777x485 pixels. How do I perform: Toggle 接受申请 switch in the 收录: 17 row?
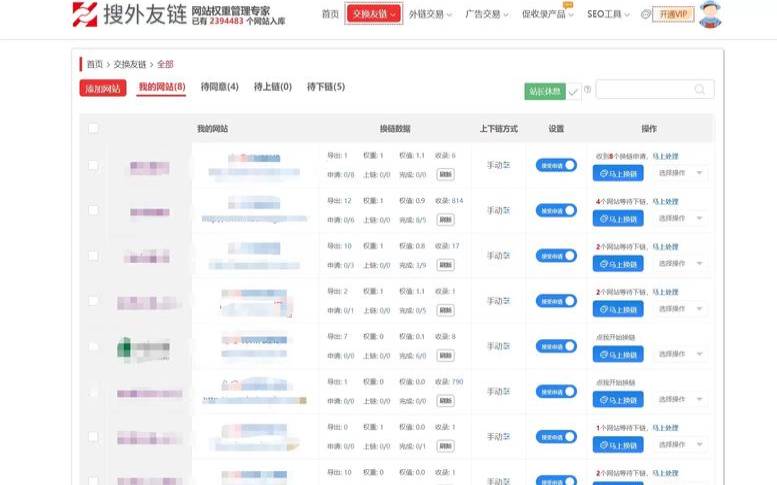click(556, 256)
